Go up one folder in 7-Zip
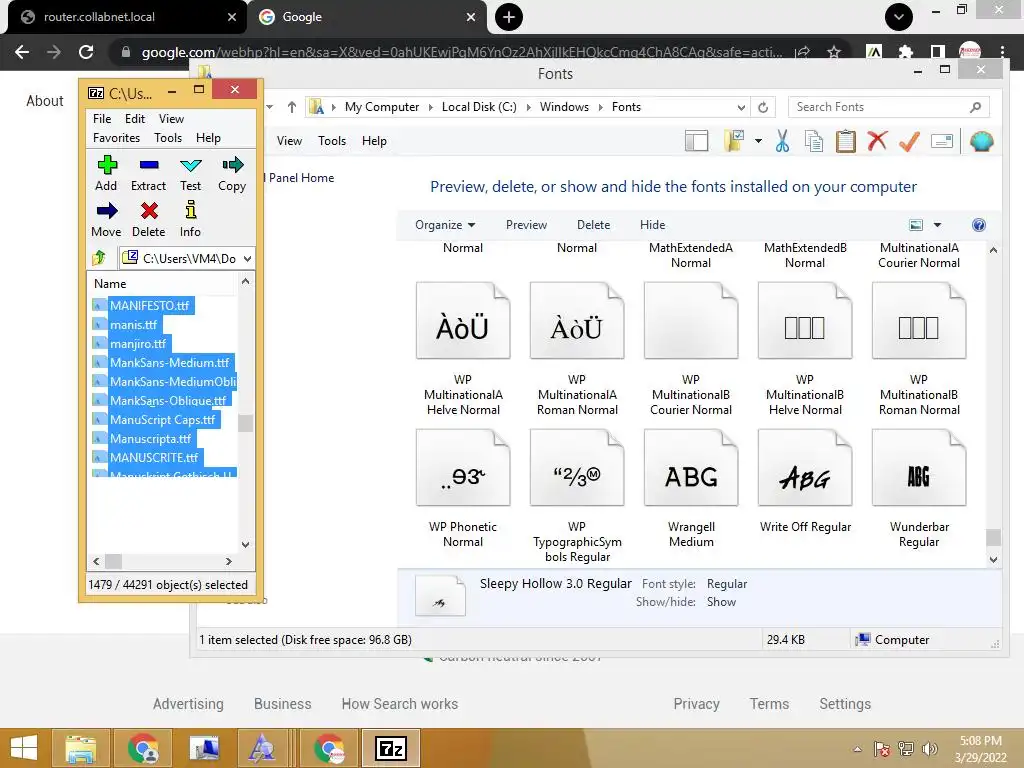1024x768 pixels. [x=99, y=258]
